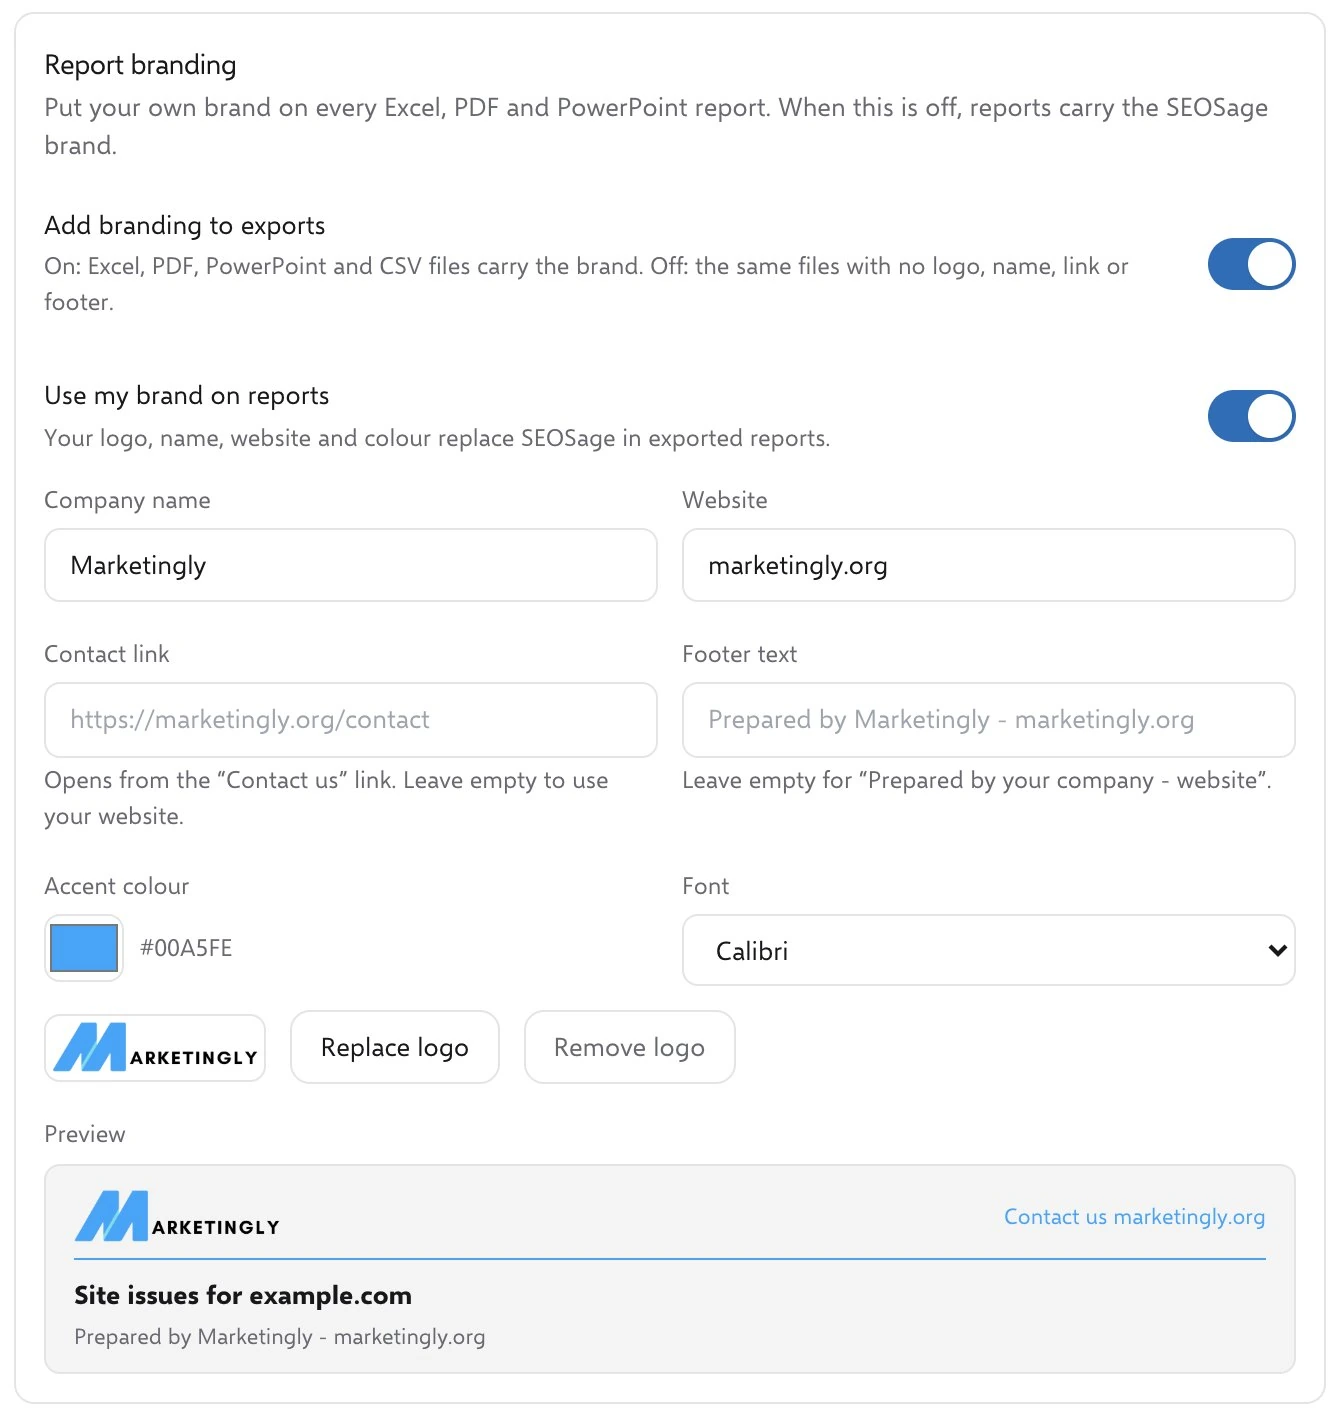The image size is (1340, 1410).
Task: Open the Accent colour swatch picker
Action: (x=84, y=948)
